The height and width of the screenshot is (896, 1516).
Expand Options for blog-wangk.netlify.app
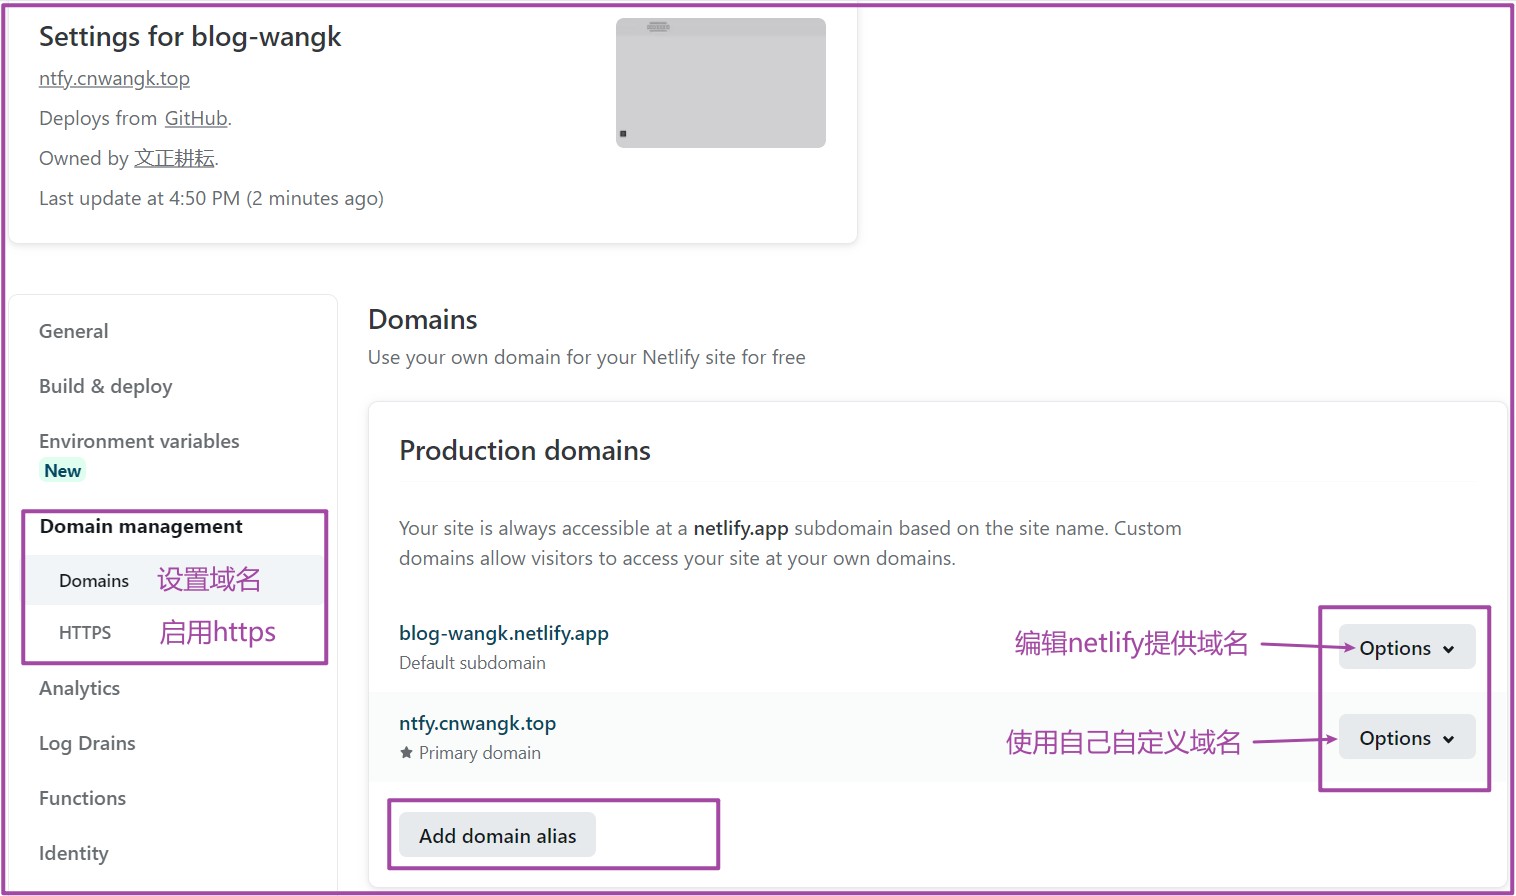point(1407,647)
